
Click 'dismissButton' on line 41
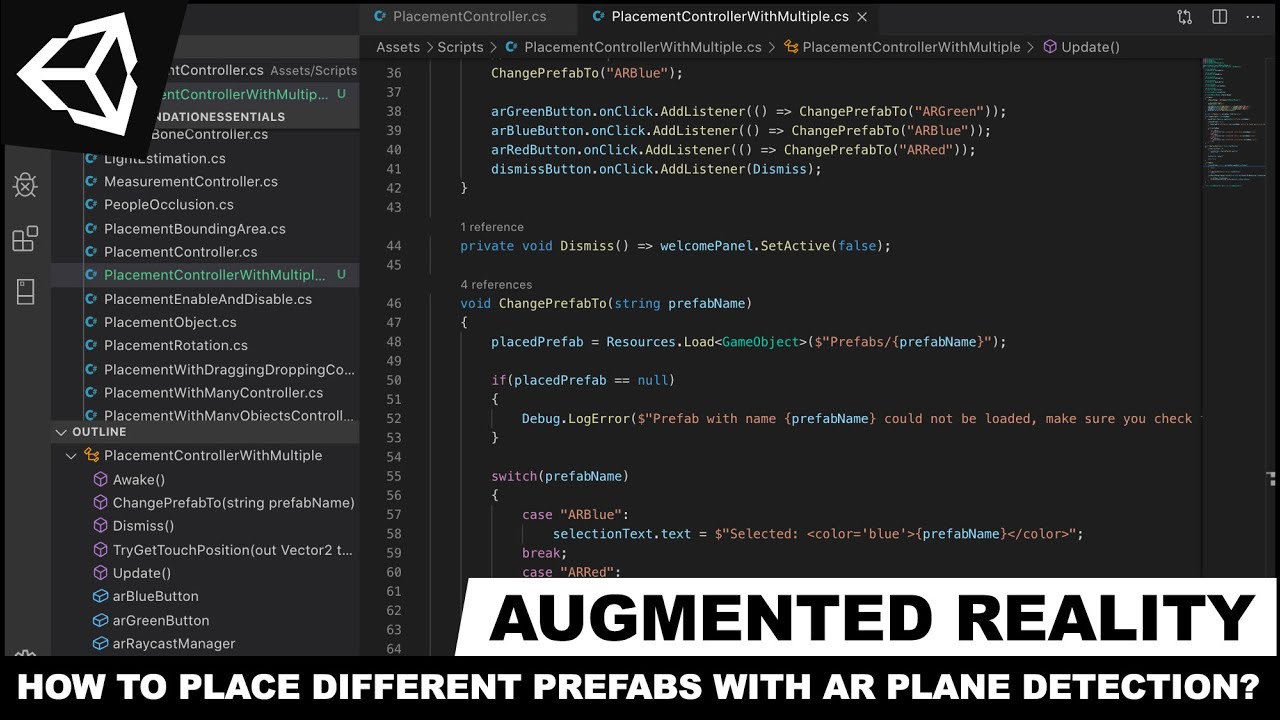pos(541,169)
